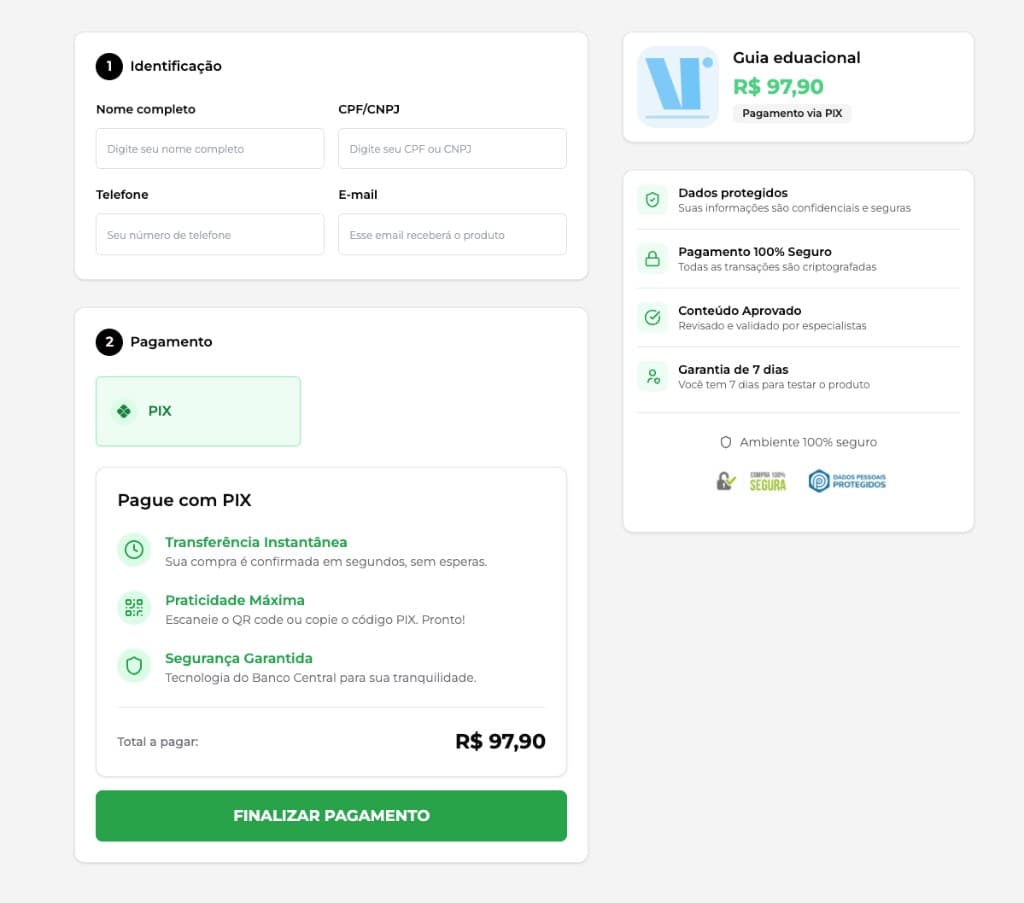Click the step 2 Pagamento number badge
Screen dimensions: 1024x903
(x=108, y=342)
